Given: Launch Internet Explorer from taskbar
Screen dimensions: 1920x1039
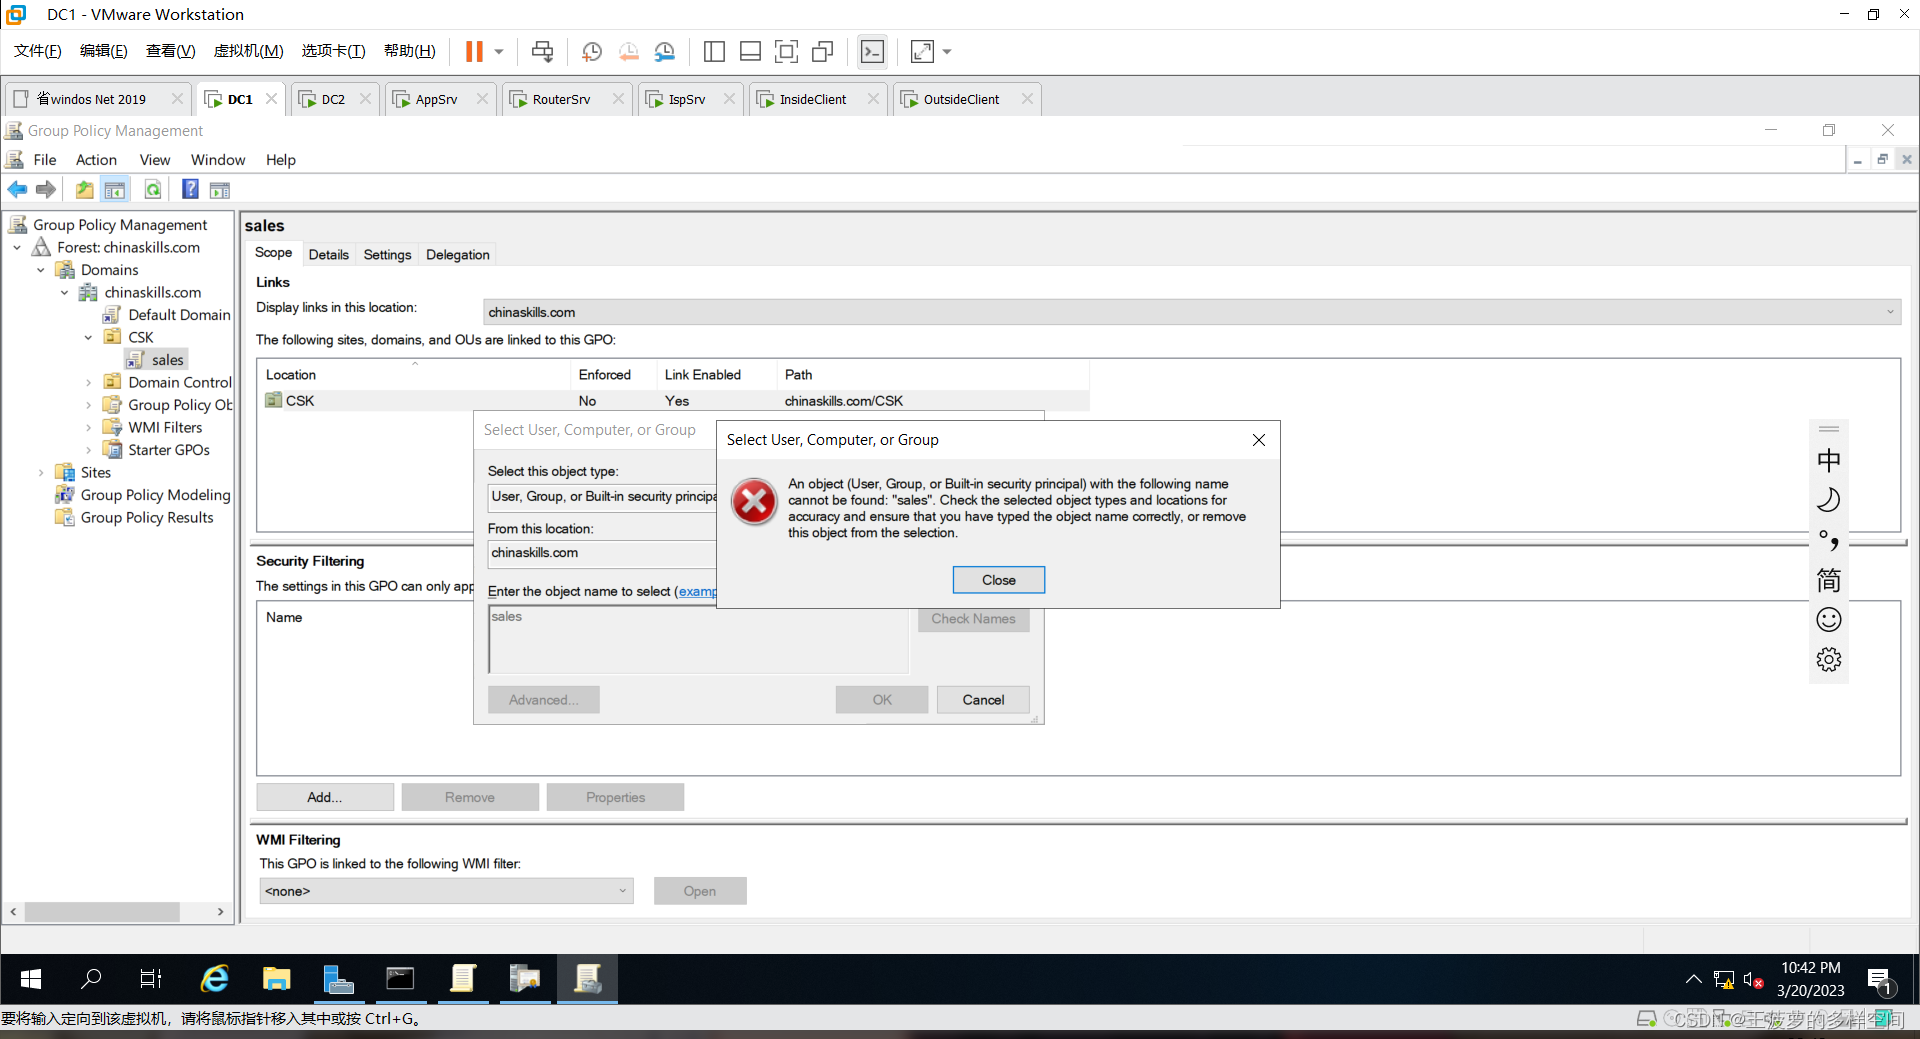Looking at the screenshot, I should [214, 979].
